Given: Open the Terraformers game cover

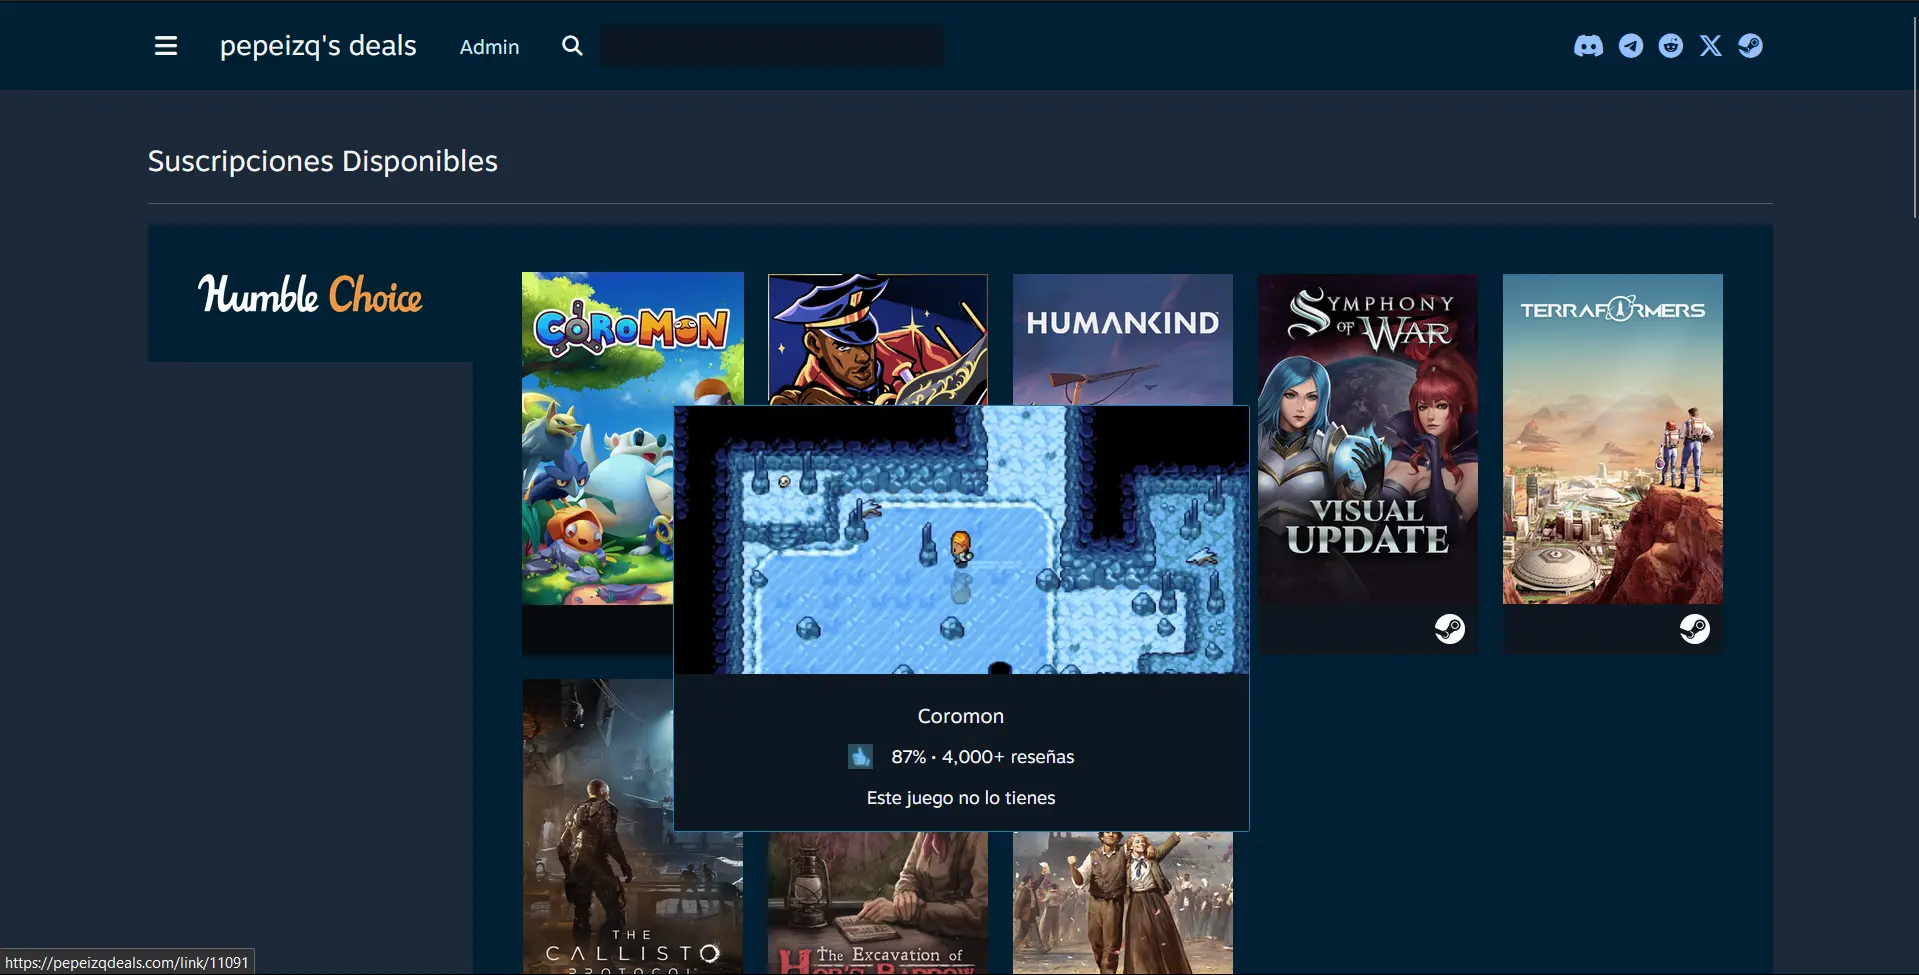Looking at the screenshot, I should click(1612, 440).
